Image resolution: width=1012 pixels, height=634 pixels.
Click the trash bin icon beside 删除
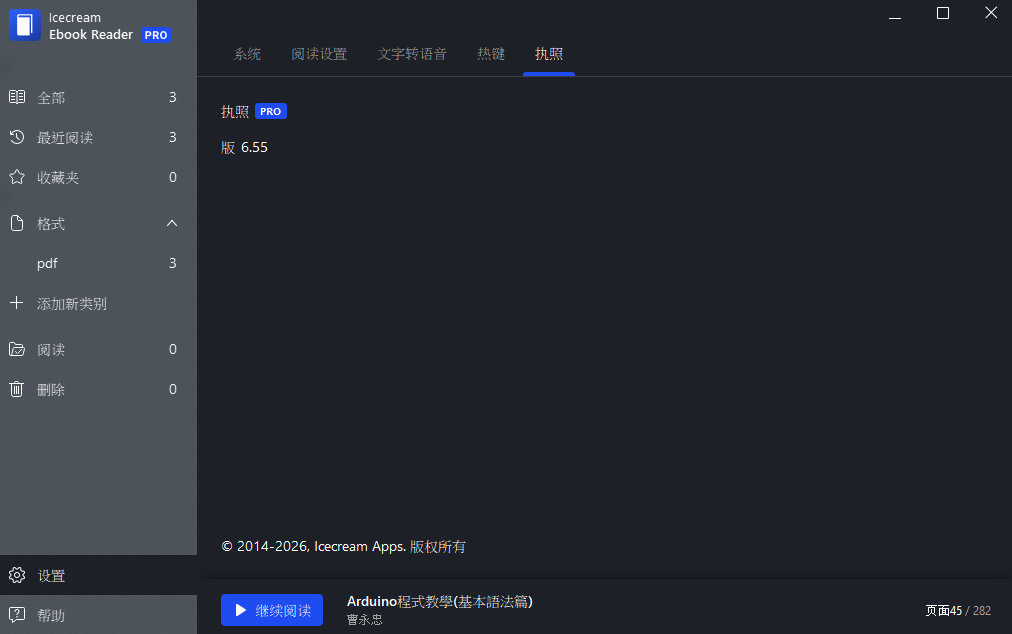coord(17,389)
